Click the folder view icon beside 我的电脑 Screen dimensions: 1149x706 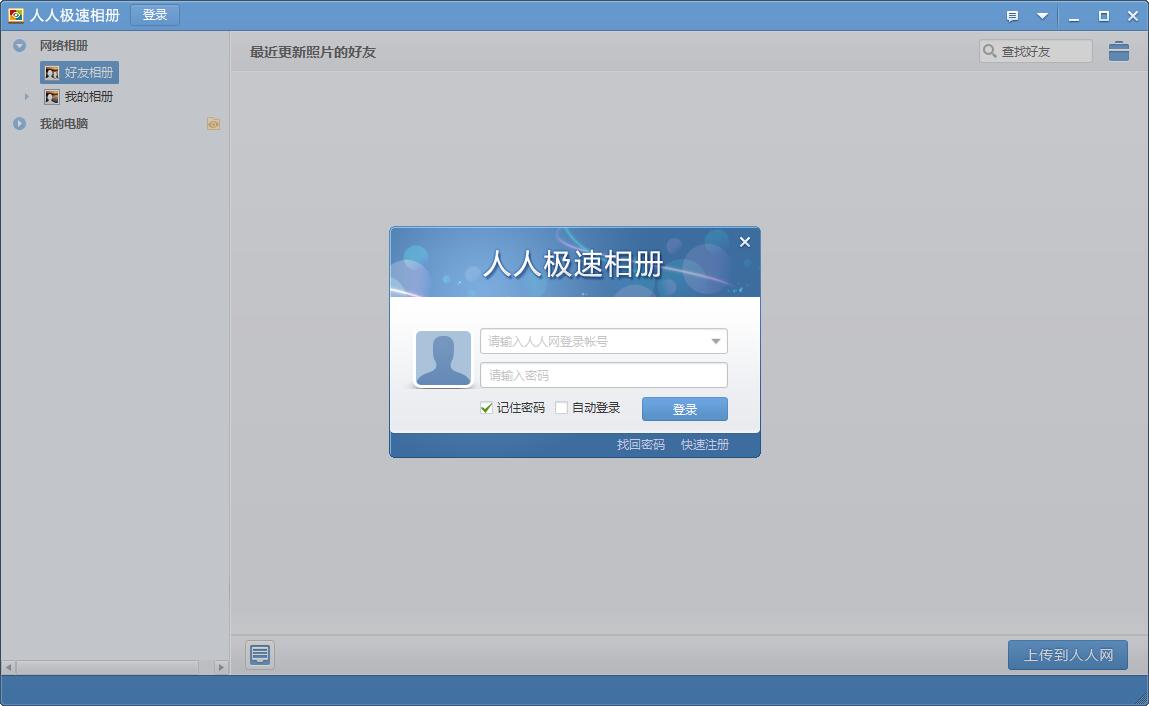[213, 124]
